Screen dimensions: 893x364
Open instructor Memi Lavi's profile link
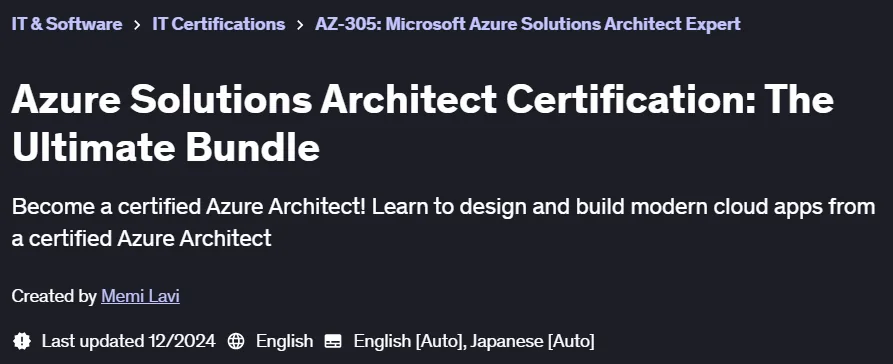pos(141,296)
